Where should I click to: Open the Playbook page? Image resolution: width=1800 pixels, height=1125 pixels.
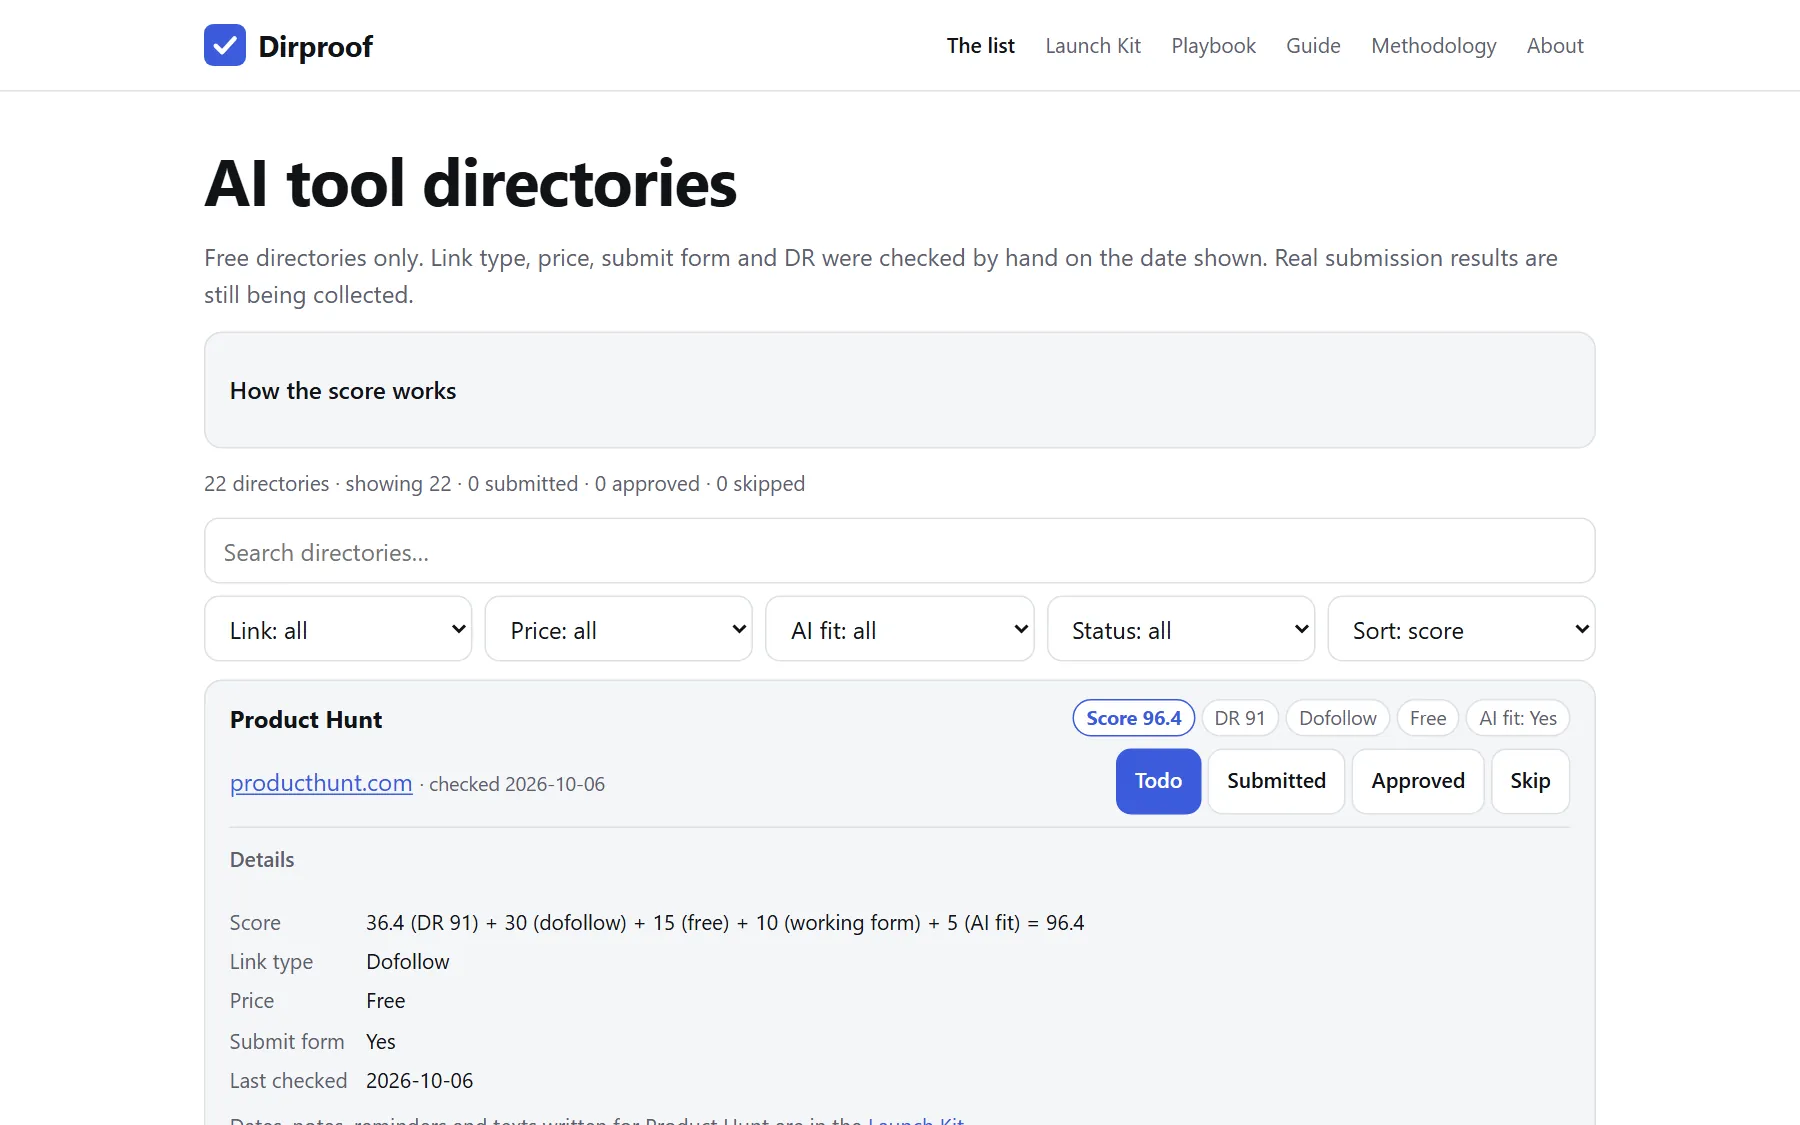(x=1213, y=45)
